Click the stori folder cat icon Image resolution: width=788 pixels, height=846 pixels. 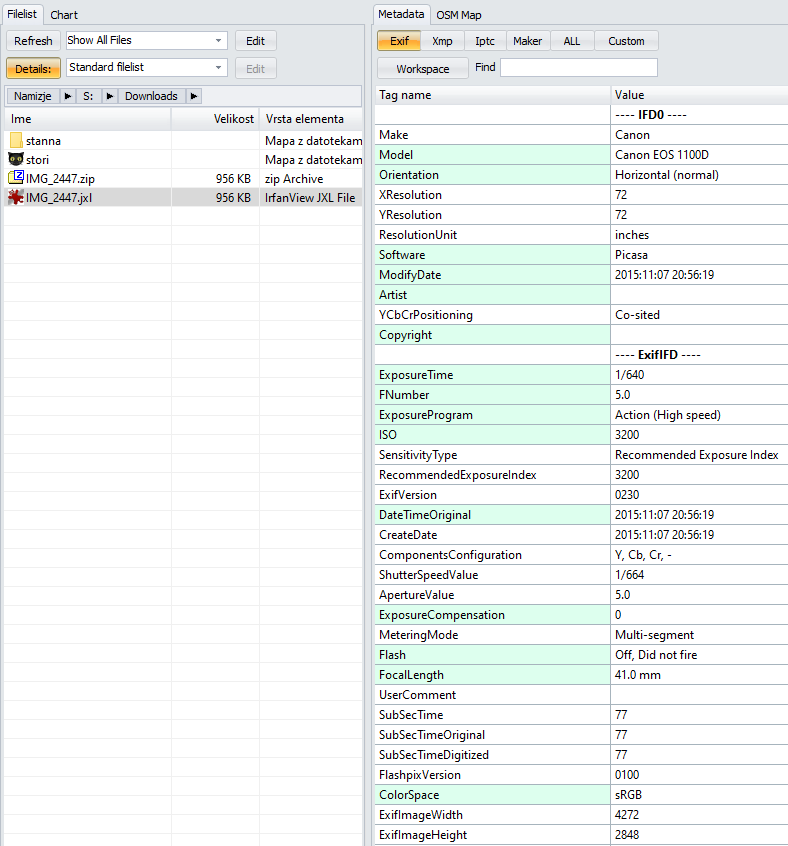click(16, 159)
